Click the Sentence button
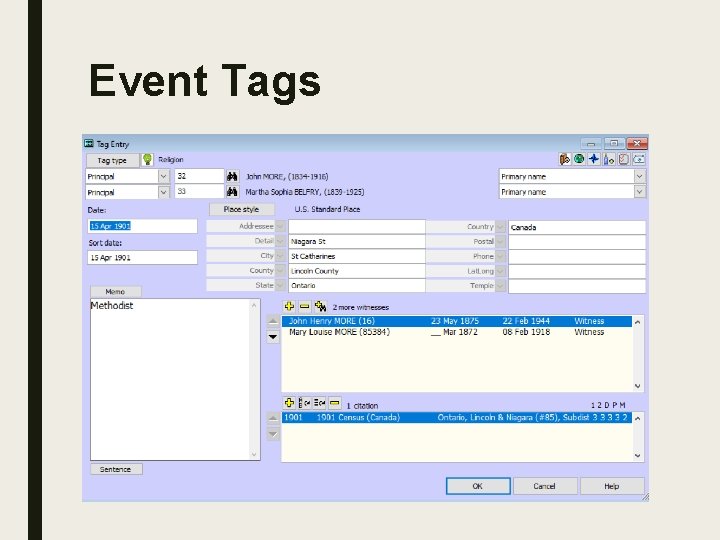The height and width of the screenshot is (540, 720). click(x=116, y=469)
